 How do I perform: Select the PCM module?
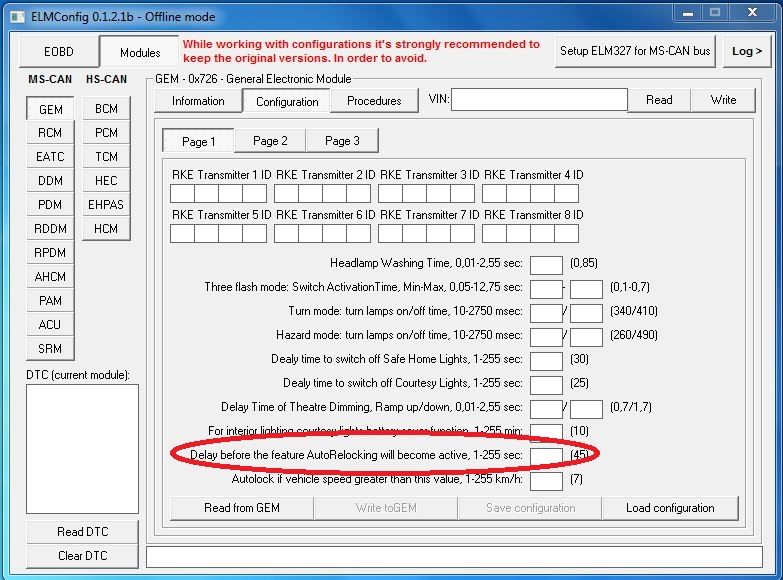(106, 133)
